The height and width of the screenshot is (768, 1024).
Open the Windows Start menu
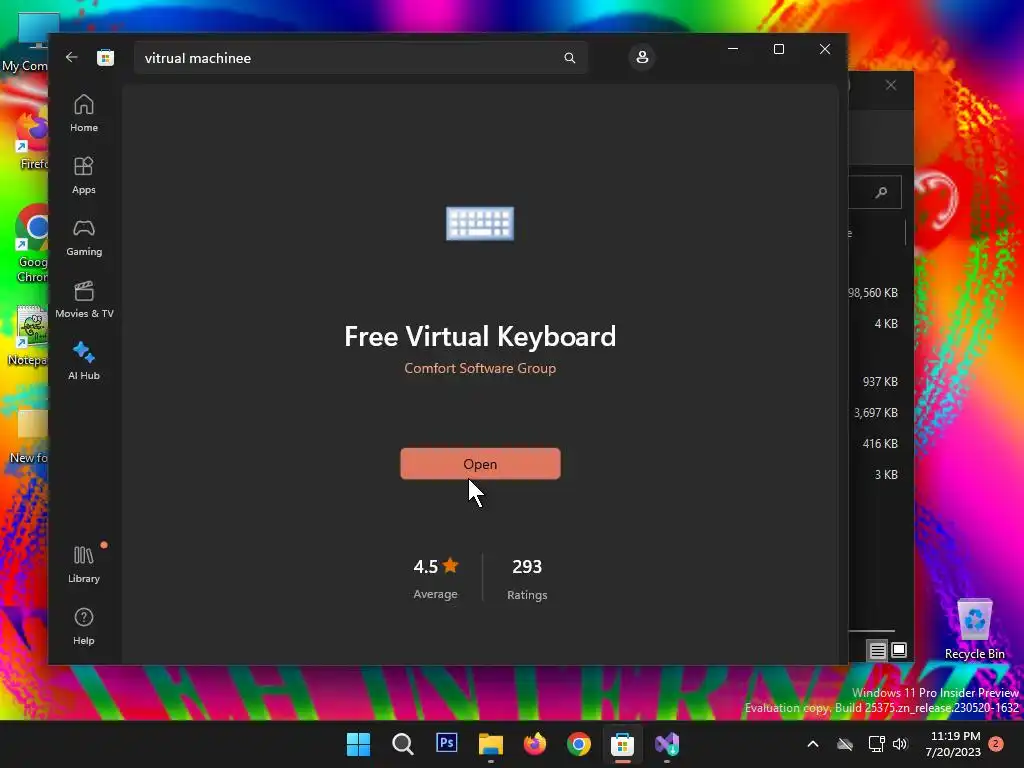click(x=358, y=744)
